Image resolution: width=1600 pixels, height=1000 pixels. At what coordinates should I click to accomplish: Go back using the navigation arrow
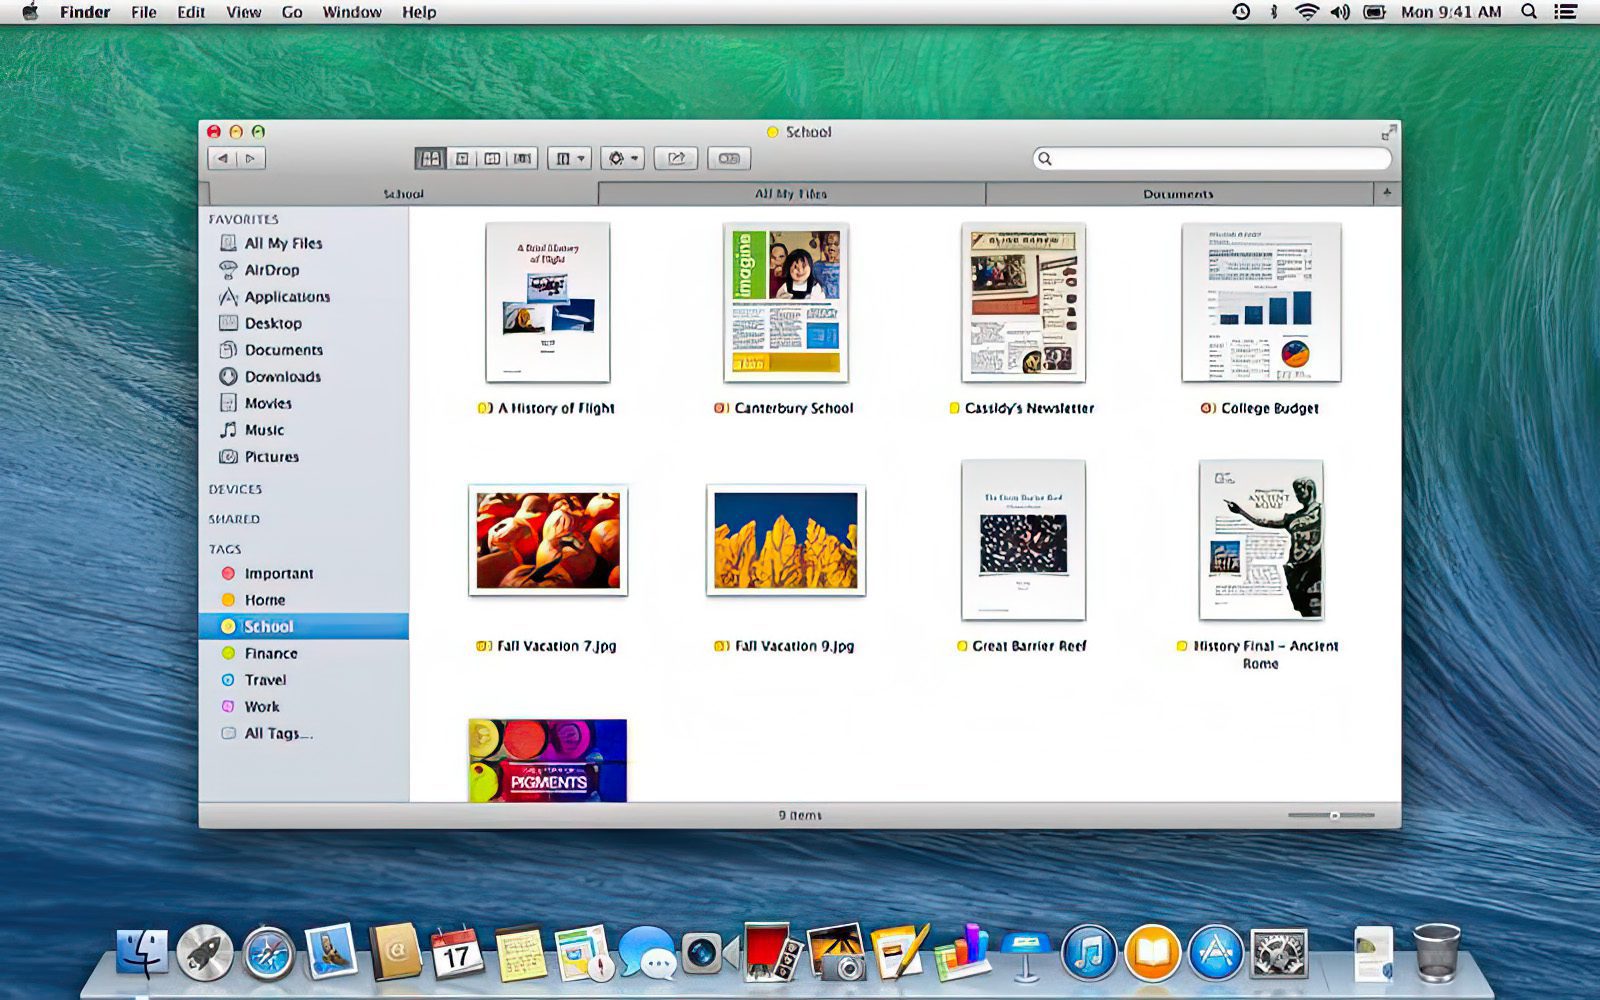(222, 157)
